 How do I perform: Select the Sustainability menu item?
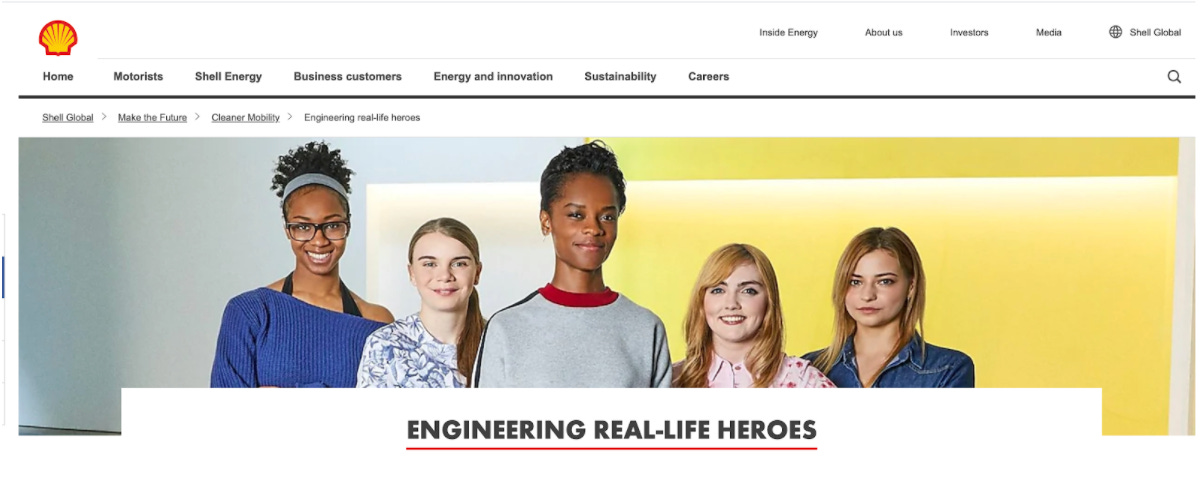click(x=620, y=76)
